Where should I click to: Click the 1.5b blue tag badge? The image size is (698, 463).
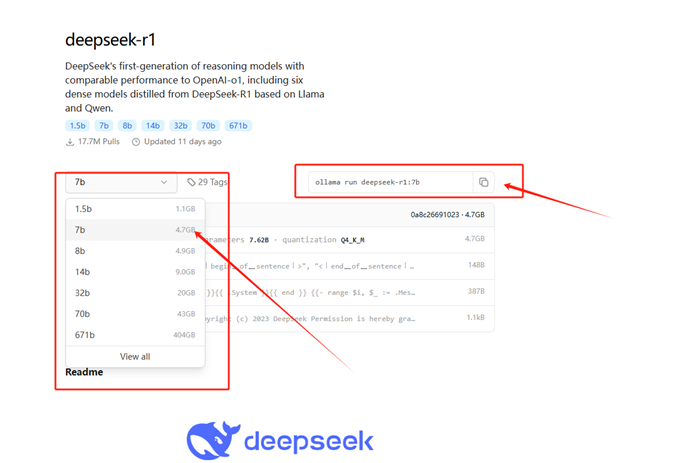[77, 126]
